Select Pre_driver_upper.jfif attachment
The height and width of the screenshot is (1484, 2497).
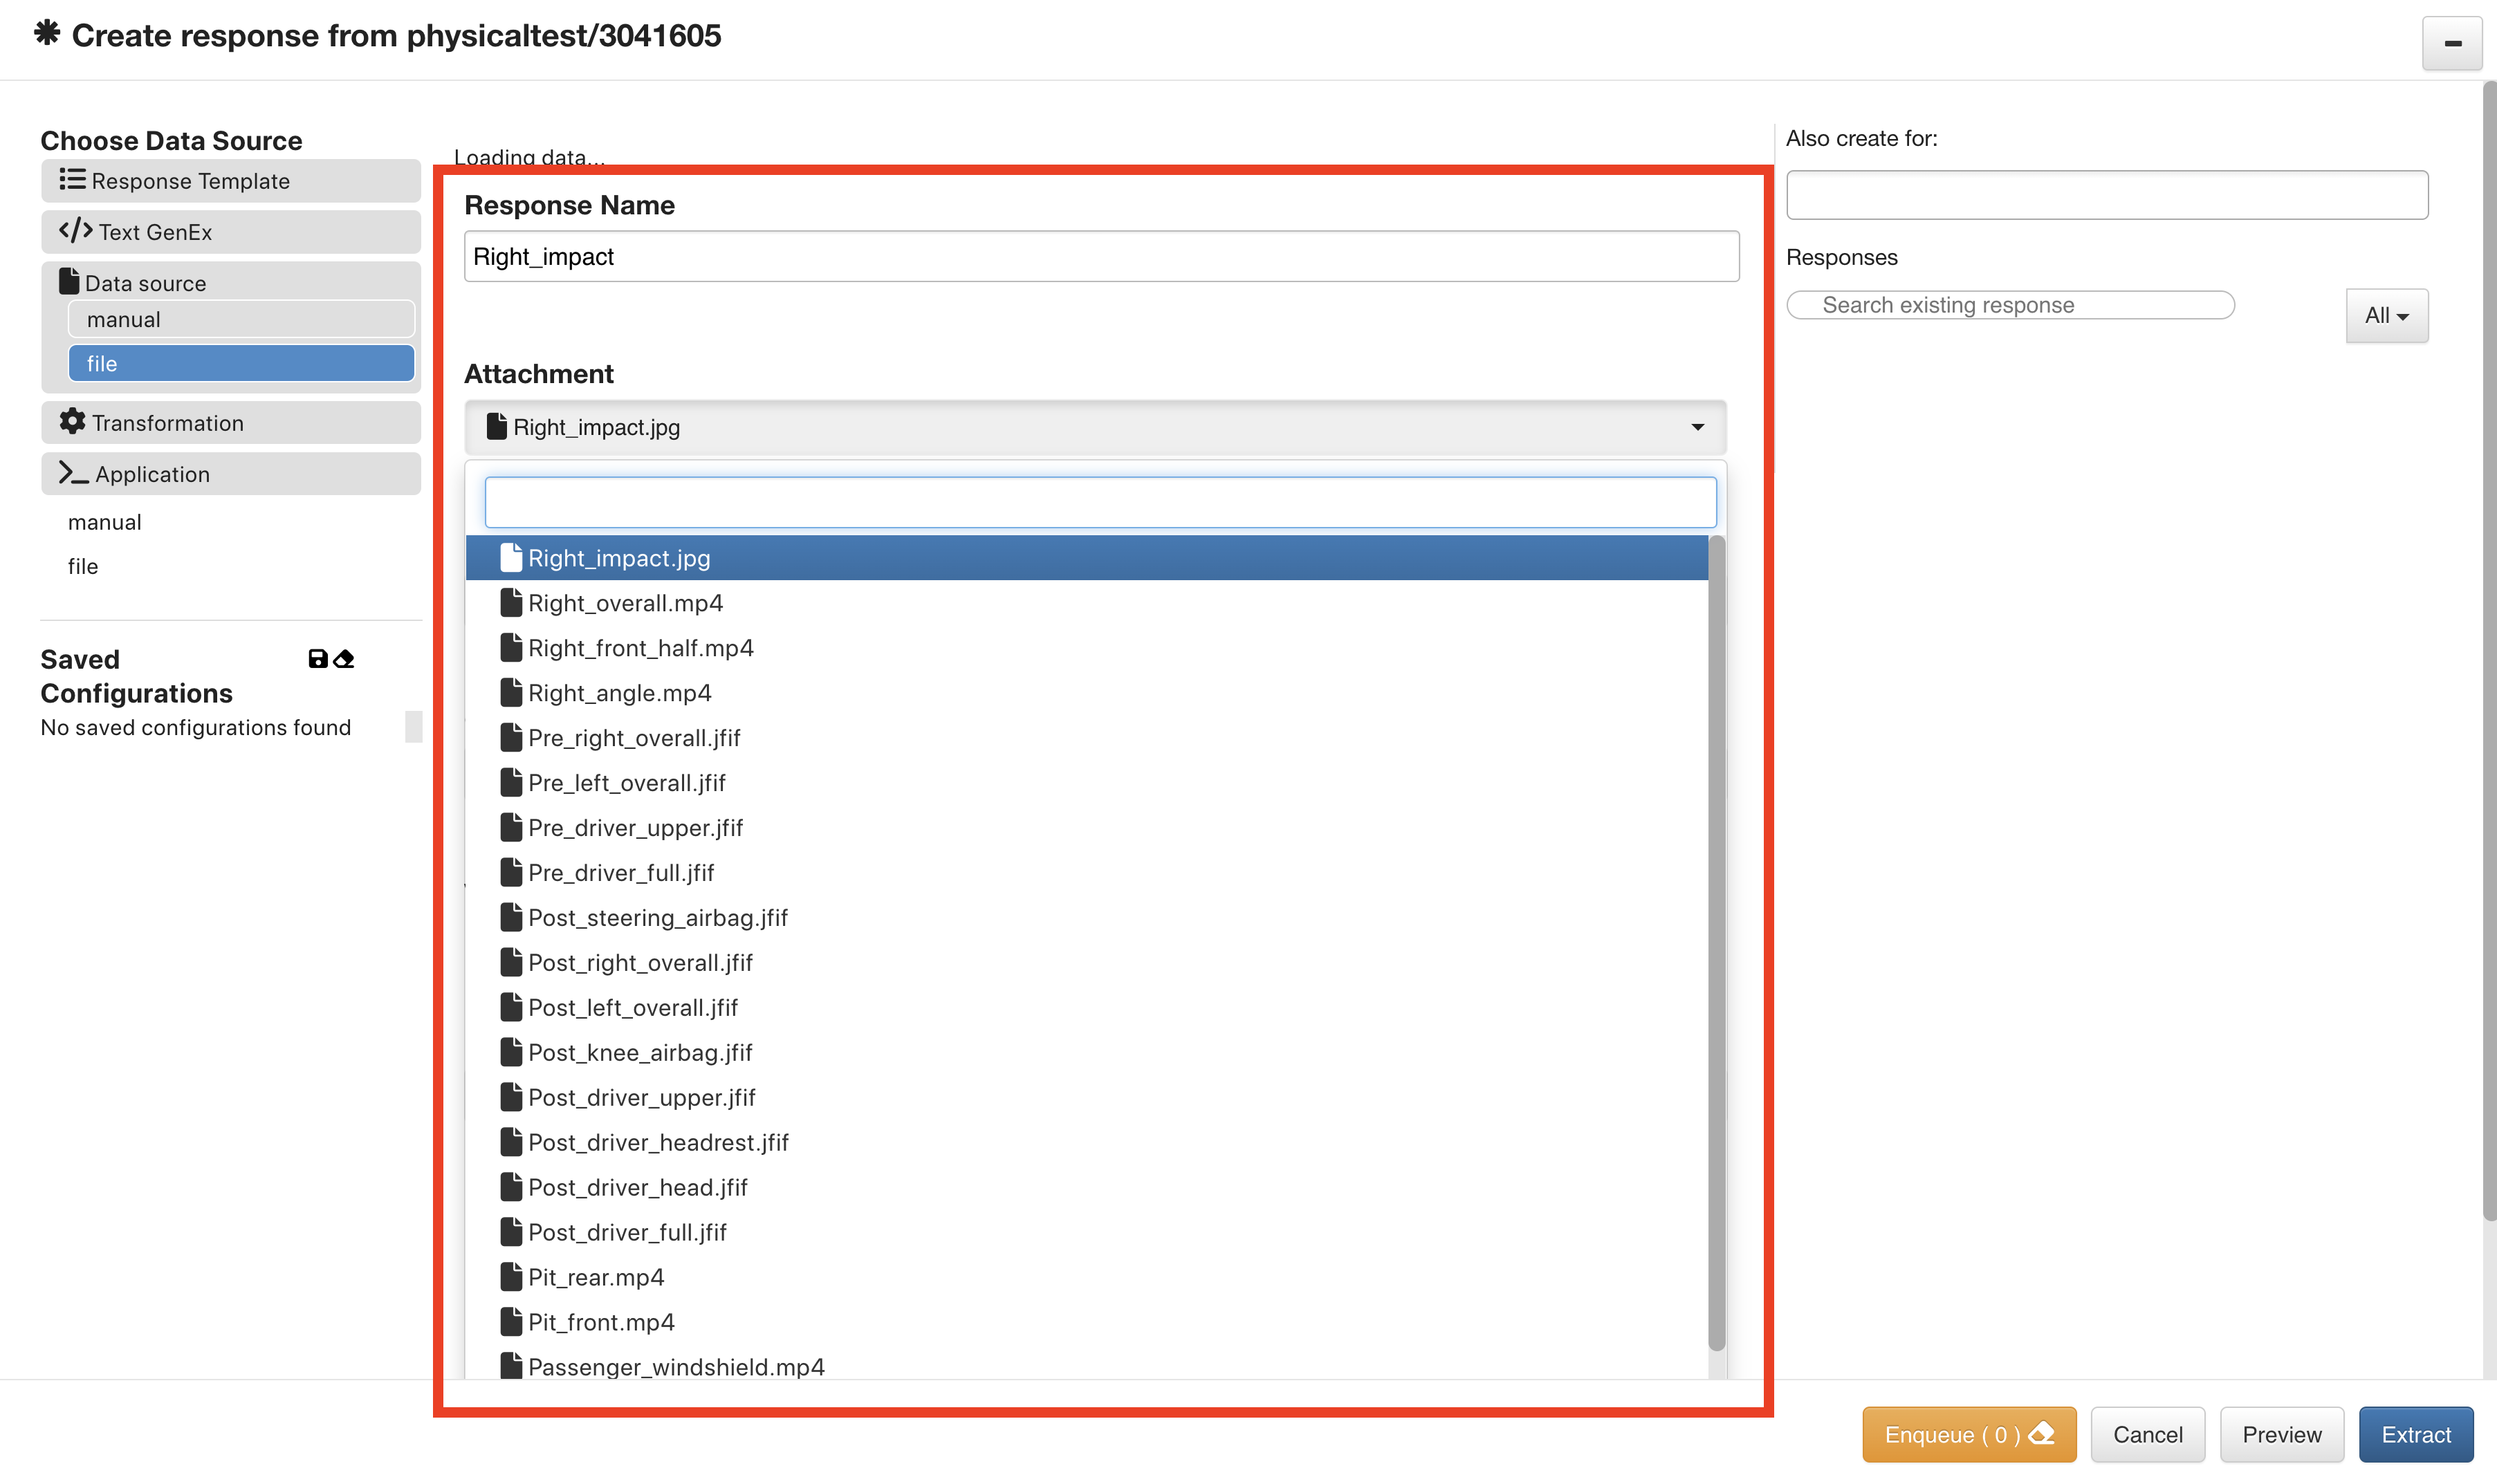[x=1086, y=828]
